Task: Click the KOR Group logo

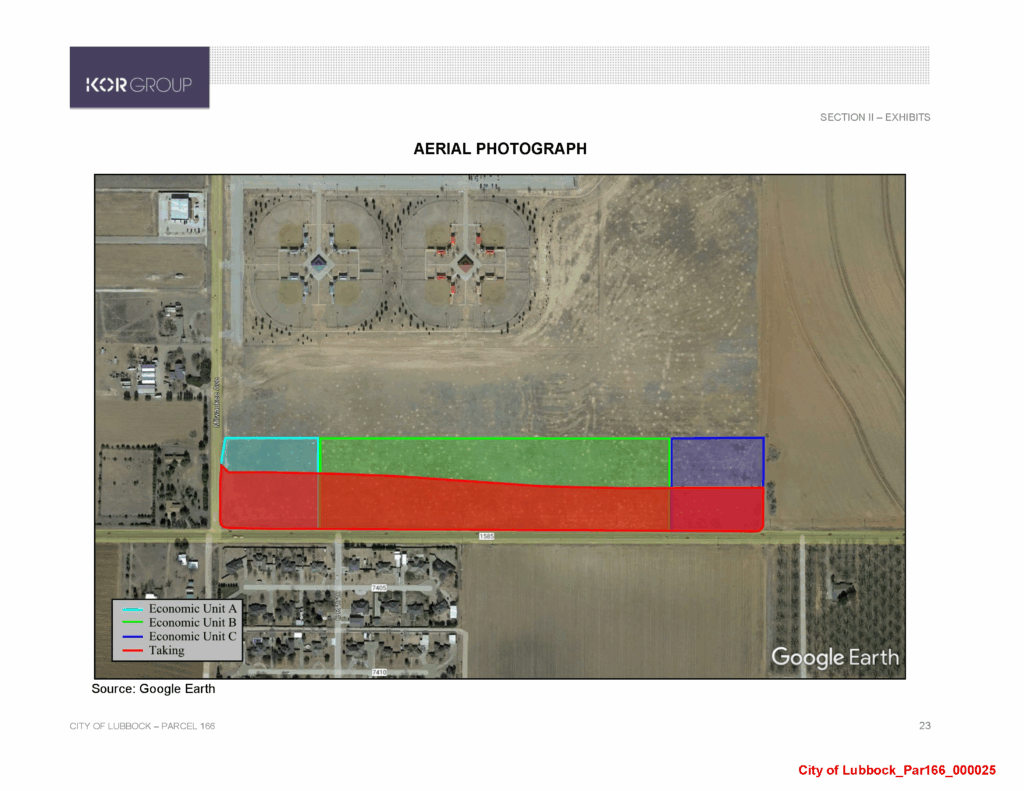Action: pyautogui.click(x=139, y=84)
